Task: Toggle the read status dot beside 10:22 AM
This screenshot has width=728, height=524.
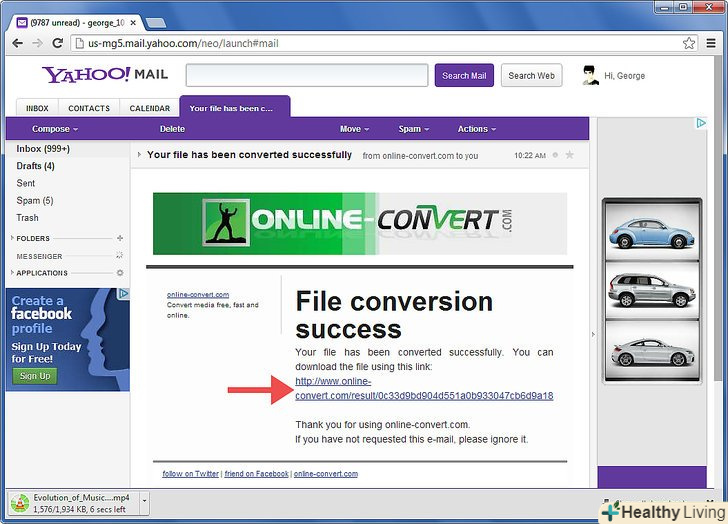Action: [x=555, y=155]
